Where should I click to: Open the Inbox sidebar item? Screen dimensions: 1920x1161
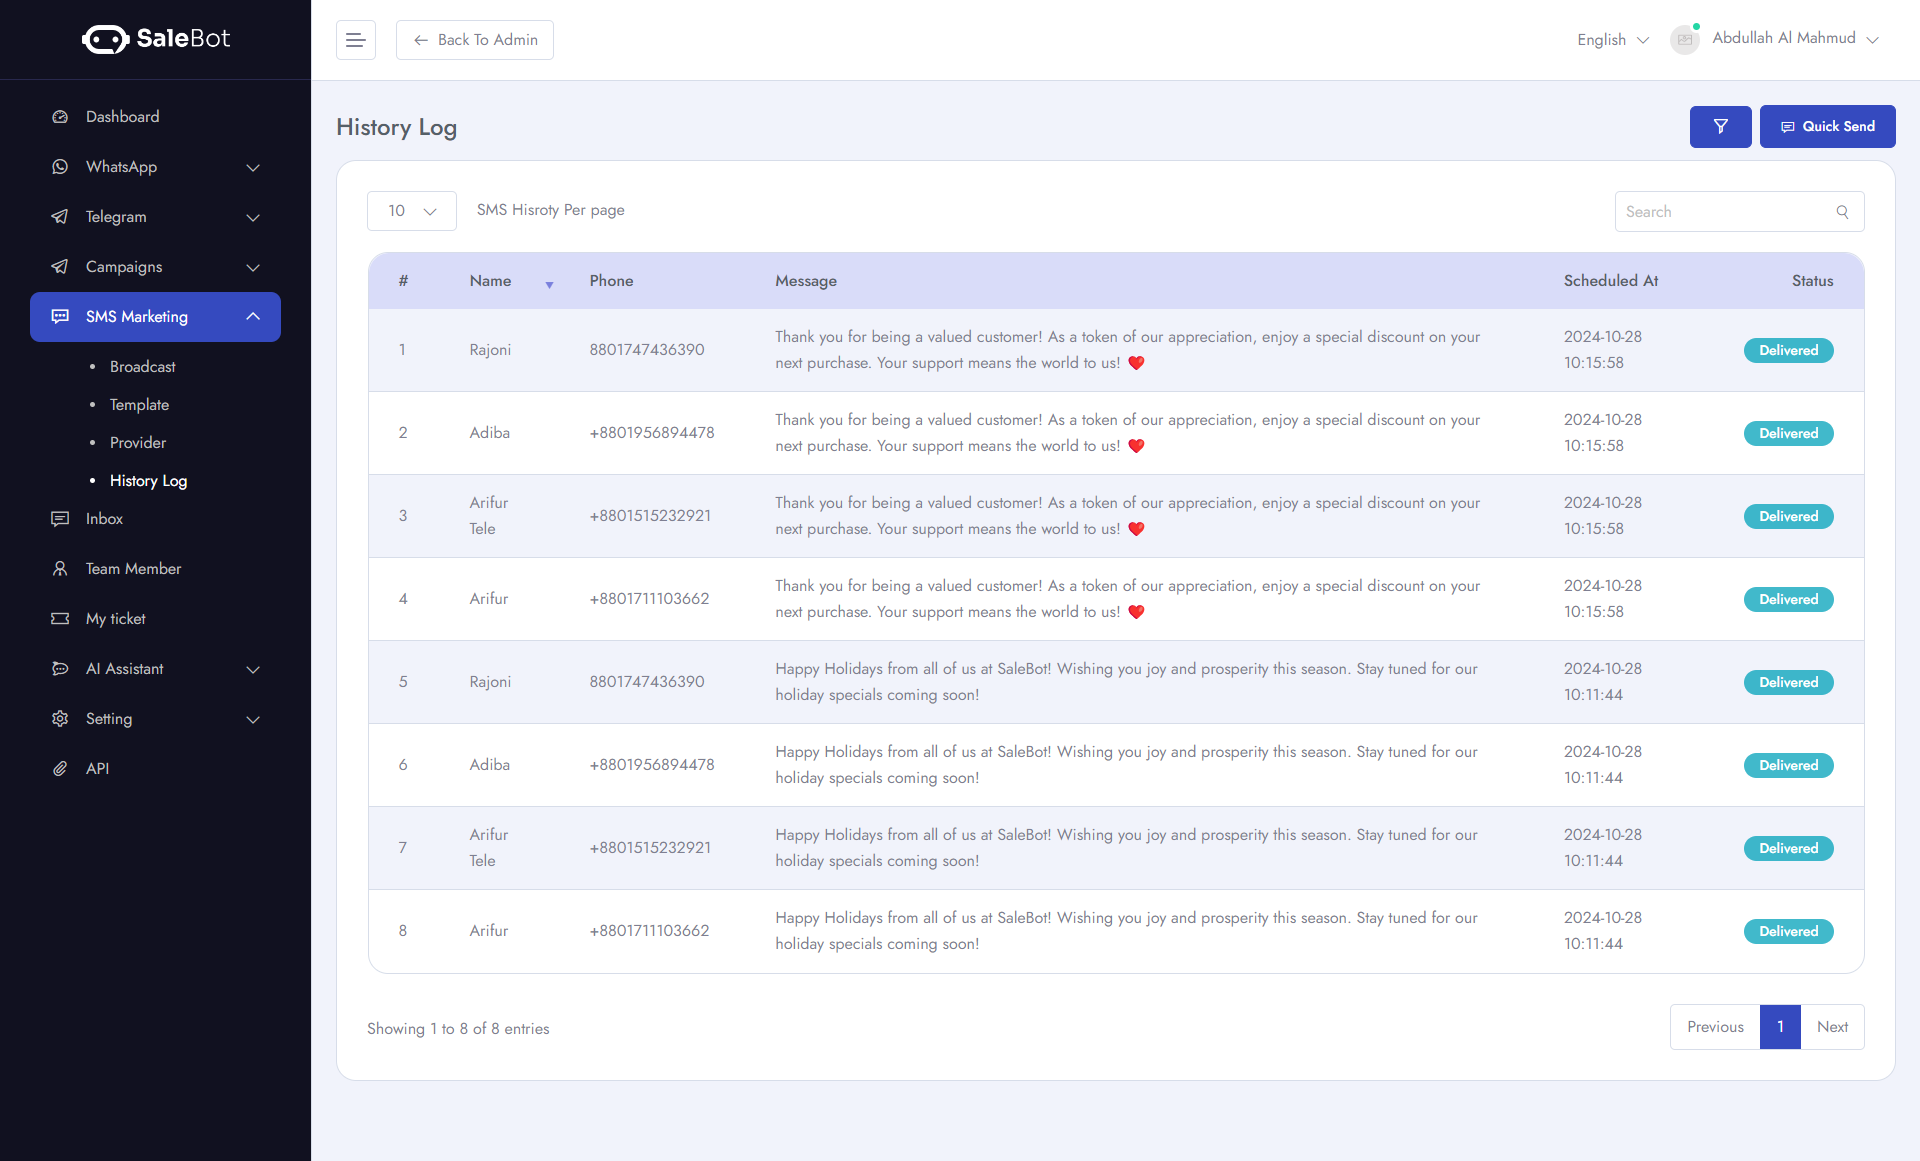click(x=104, y=519)
